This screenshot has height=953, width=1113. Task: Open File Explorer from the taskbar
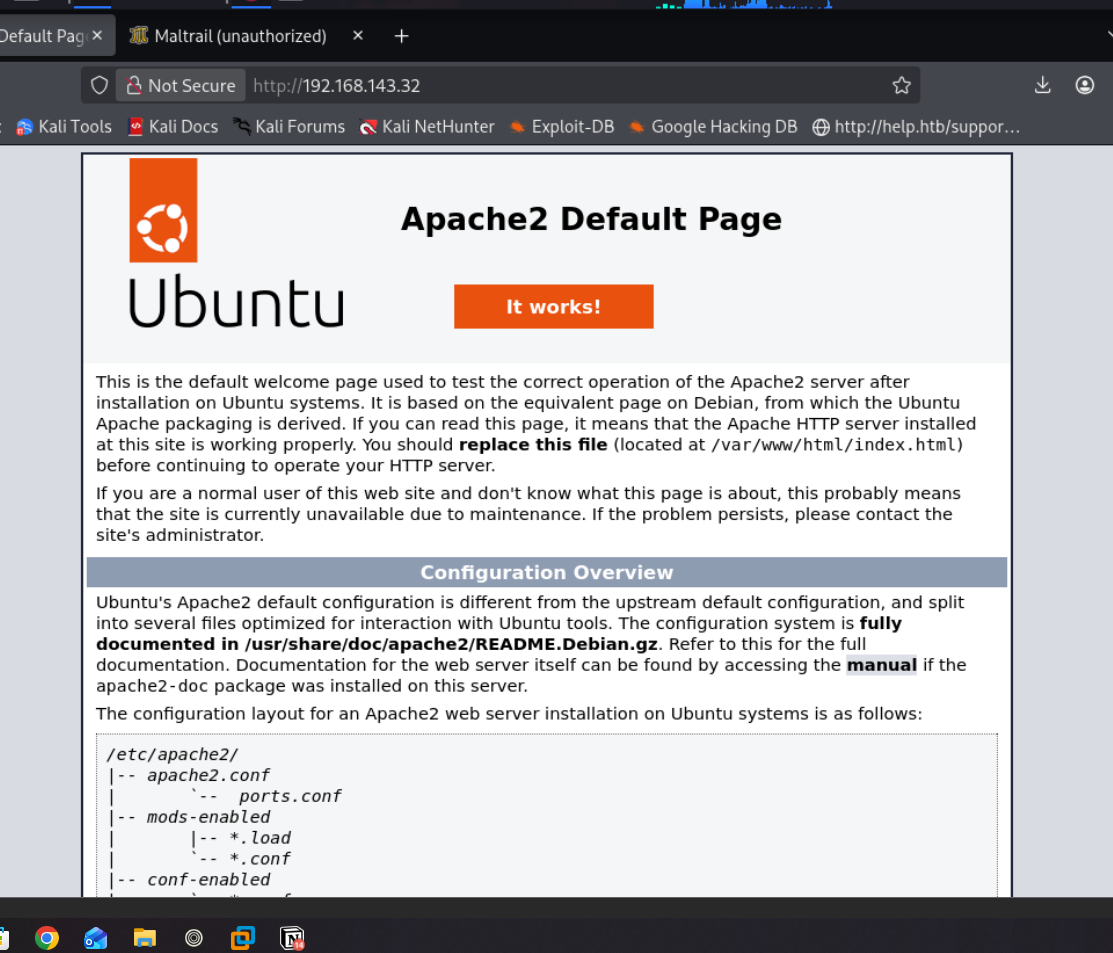145,937
